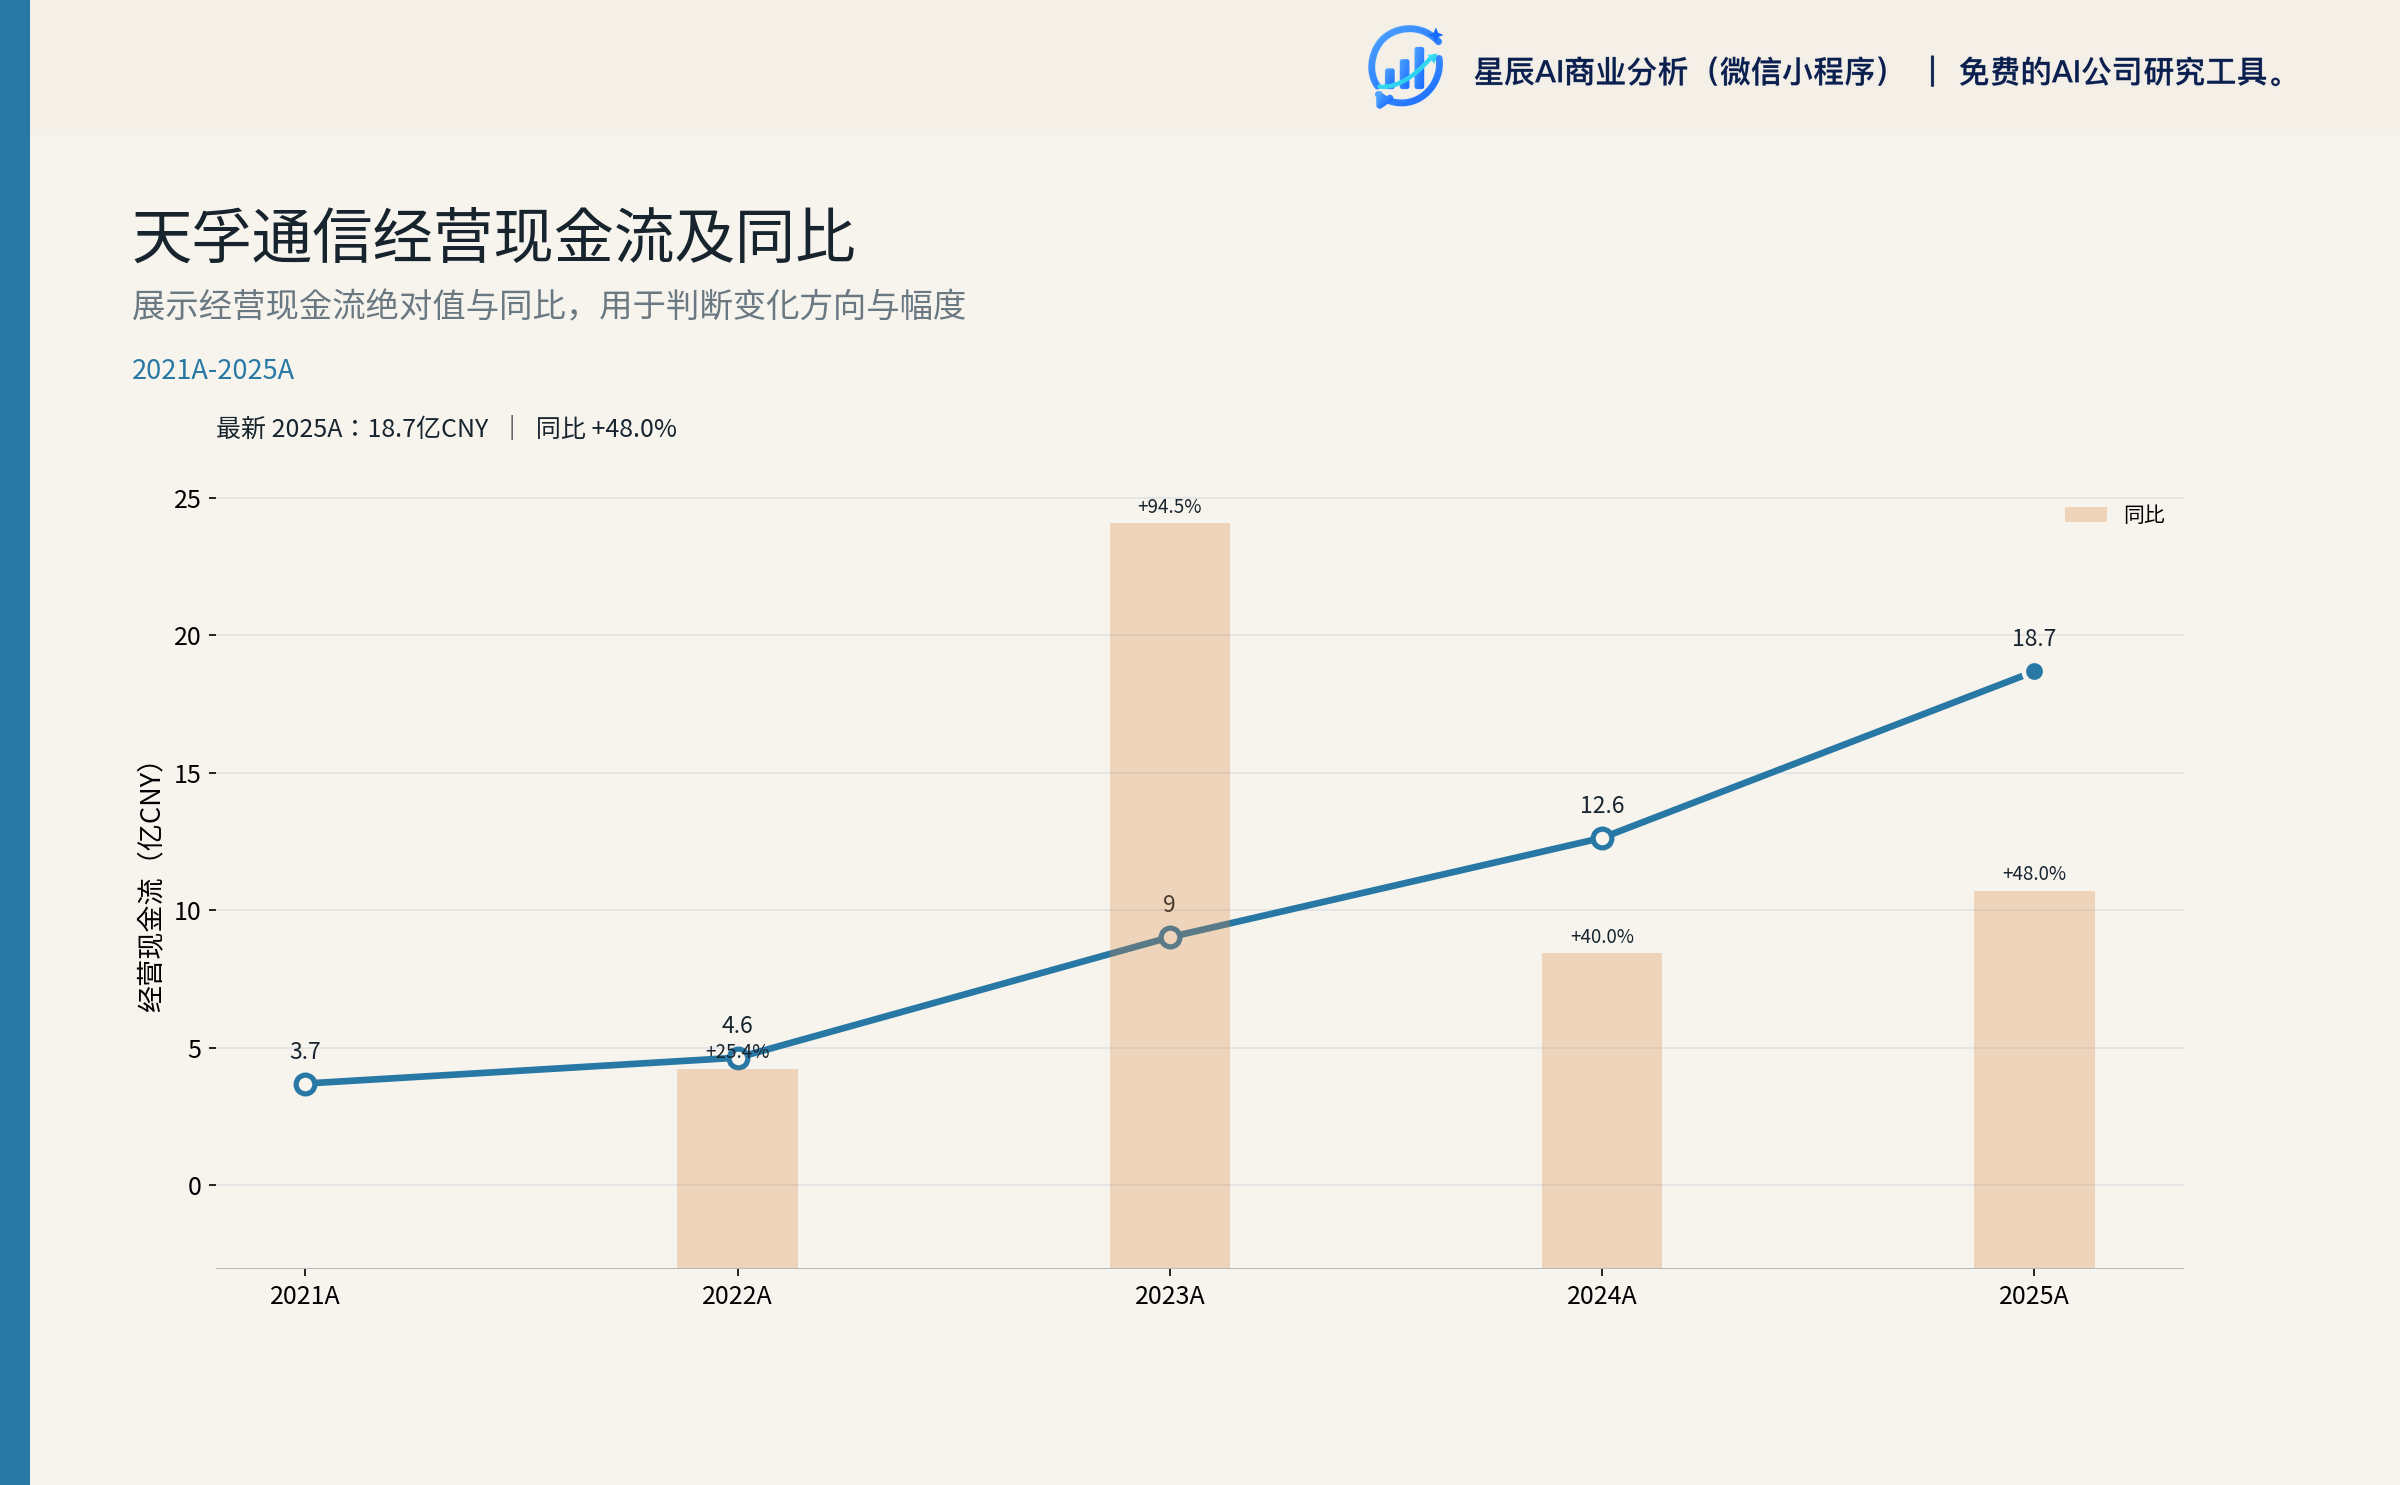Click the +94.5% bar label
The image size is (2400, 1485).
click(x=1169, y=506)
